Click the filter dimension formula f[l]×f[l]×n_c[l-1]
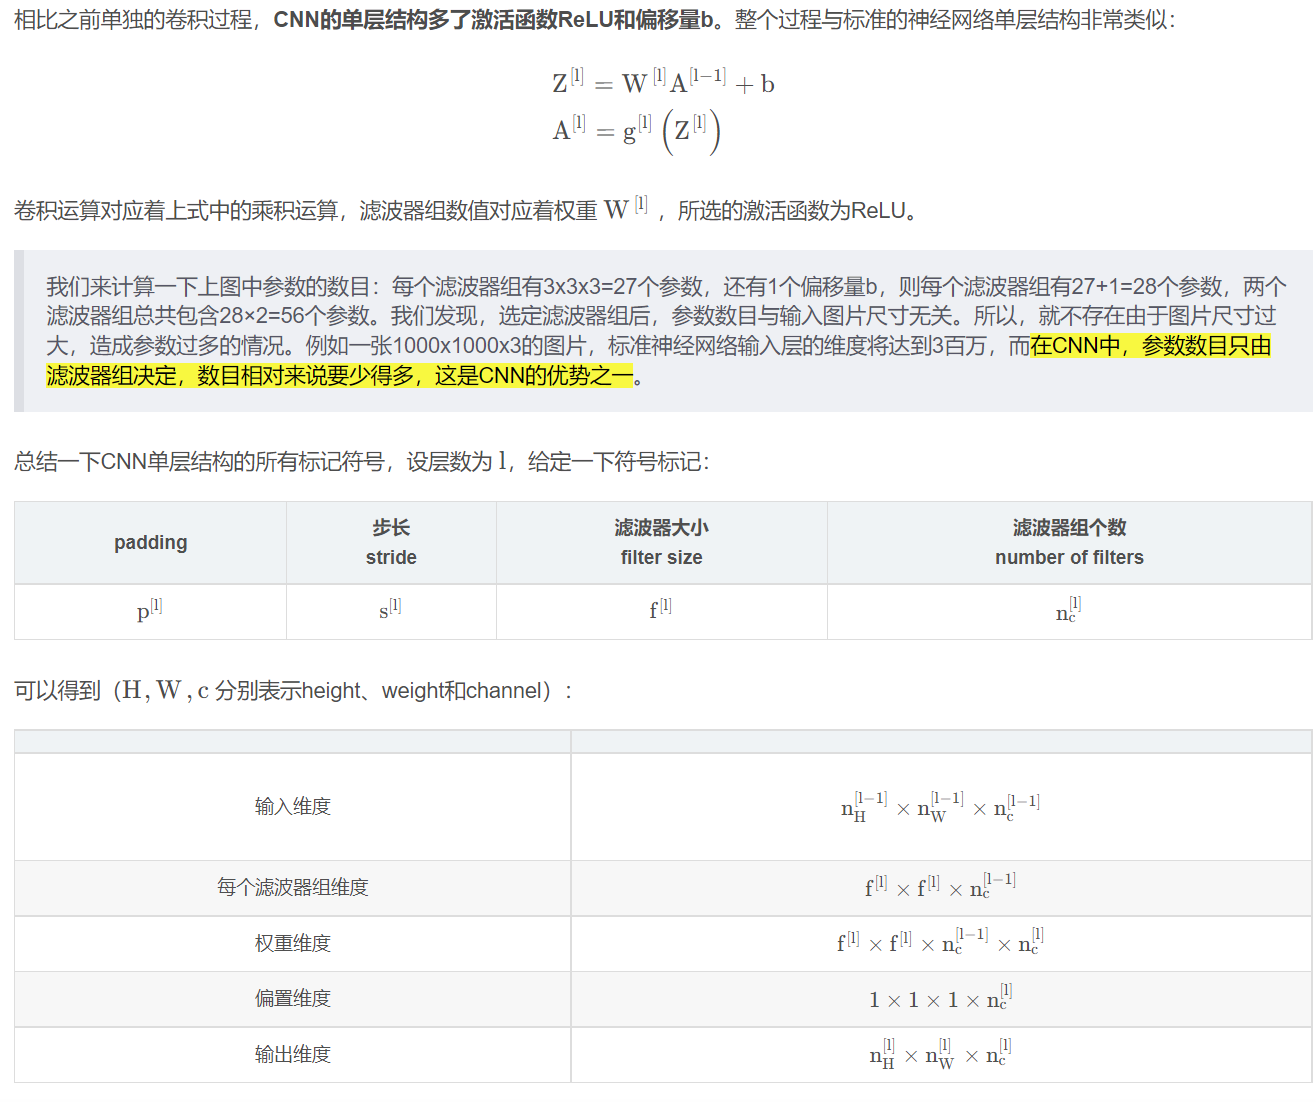1316x1102 pixels. coord(940,886)
